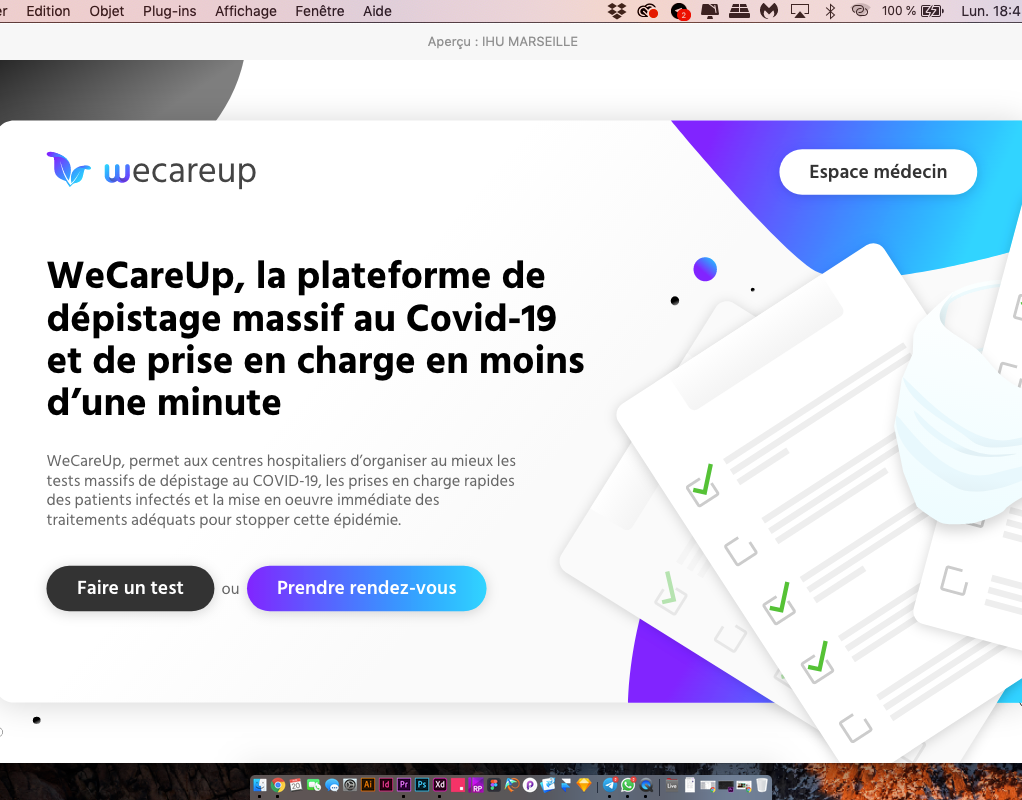The height and width of the screenshot is (800, 1022).
Task: Open Telegram from the Dock
Action: click(x=609, y=785)
